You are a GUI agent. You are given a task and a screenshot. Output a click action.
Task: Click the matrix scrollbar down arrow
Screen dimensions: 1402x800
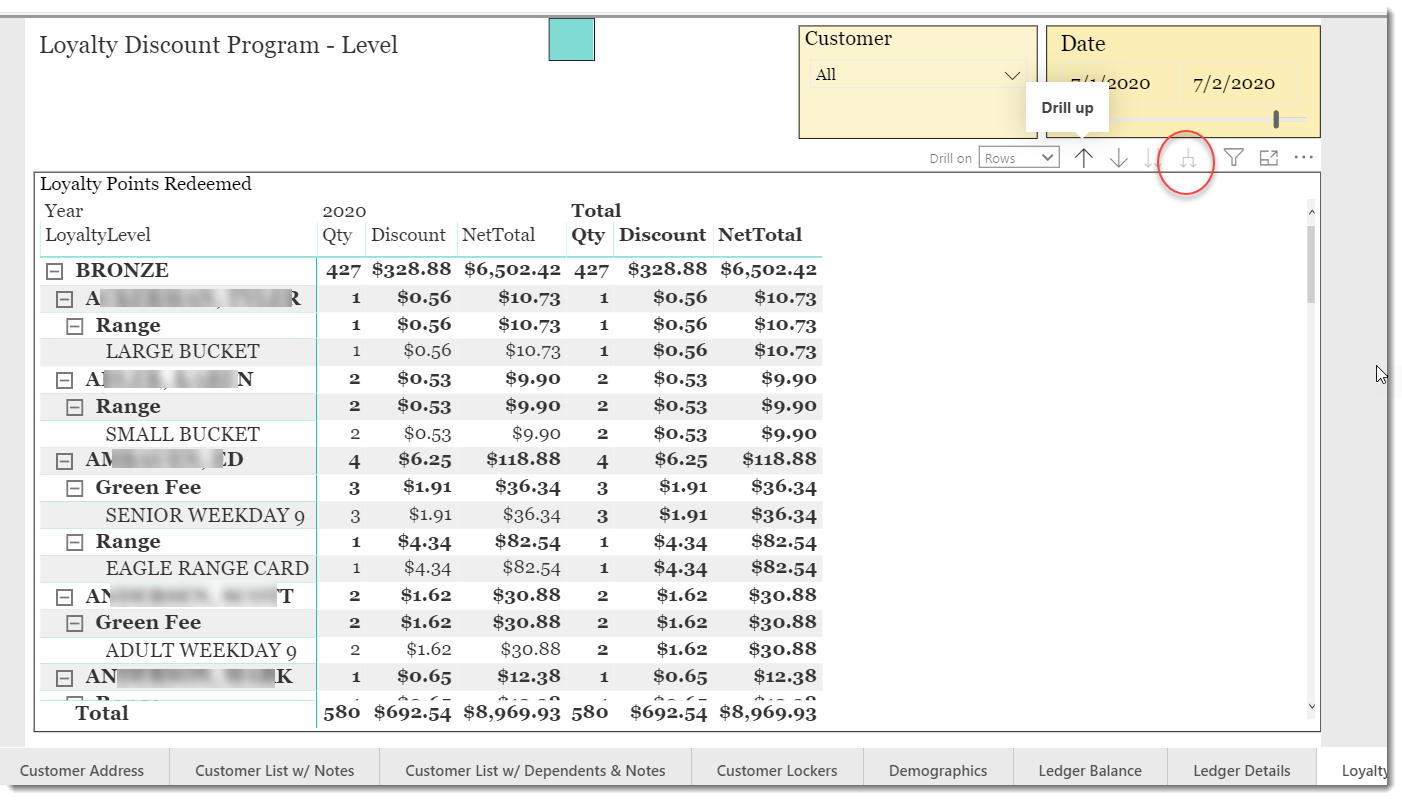(x=1312, y=706)
